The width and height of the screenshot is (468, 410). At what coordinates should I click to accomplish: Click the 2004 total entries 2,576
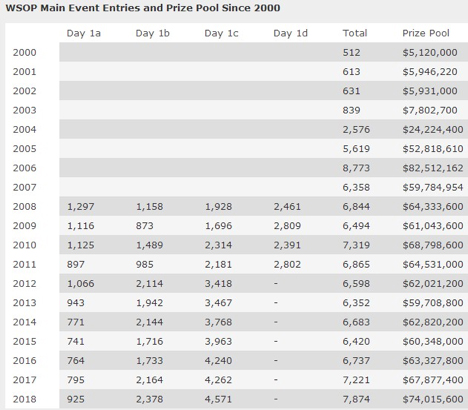tap(356, 130)
